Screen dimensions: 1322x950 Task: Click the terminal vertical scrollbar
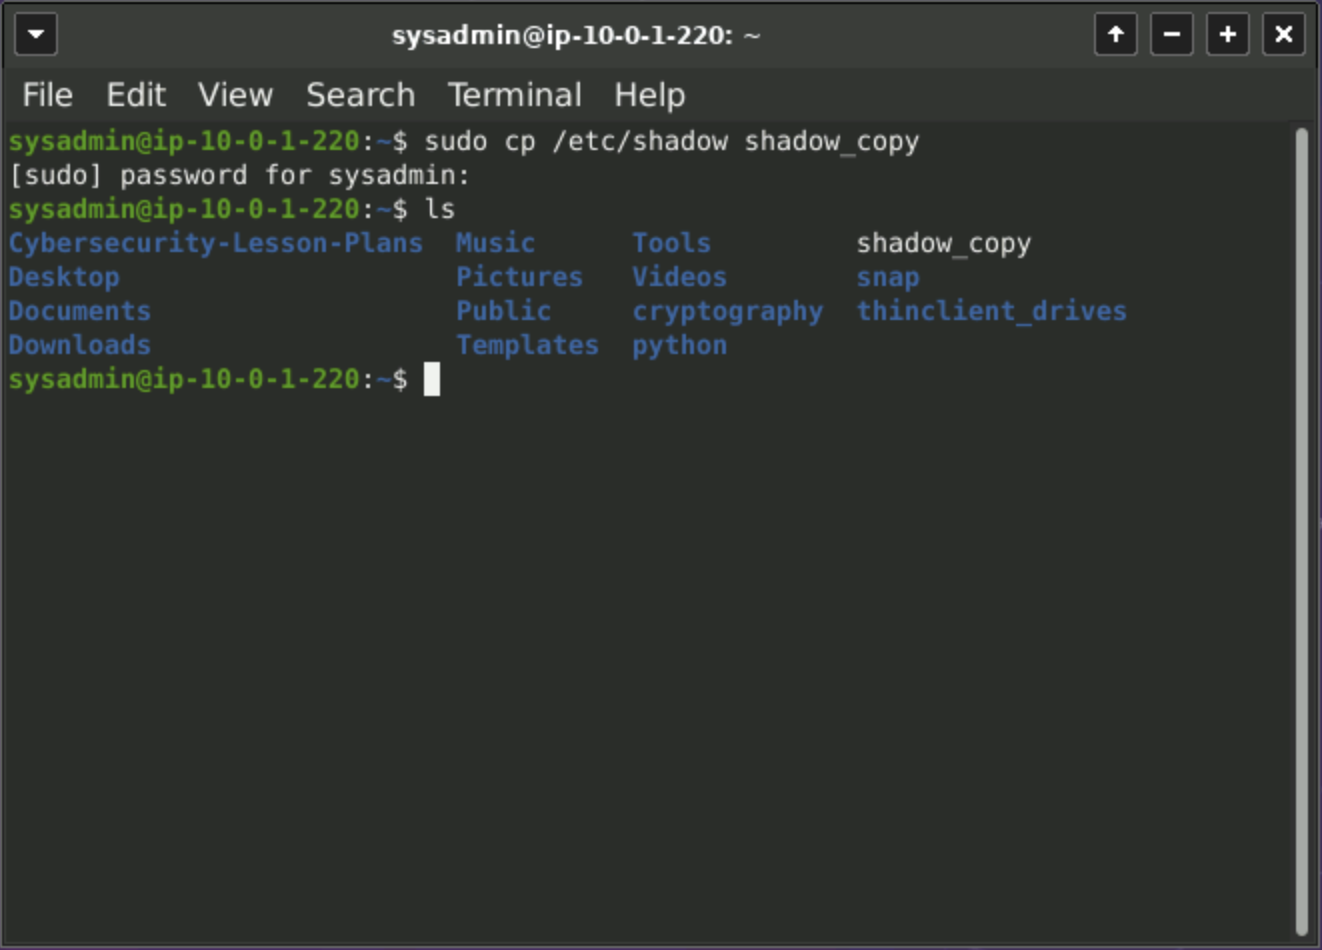point(1301,530)
